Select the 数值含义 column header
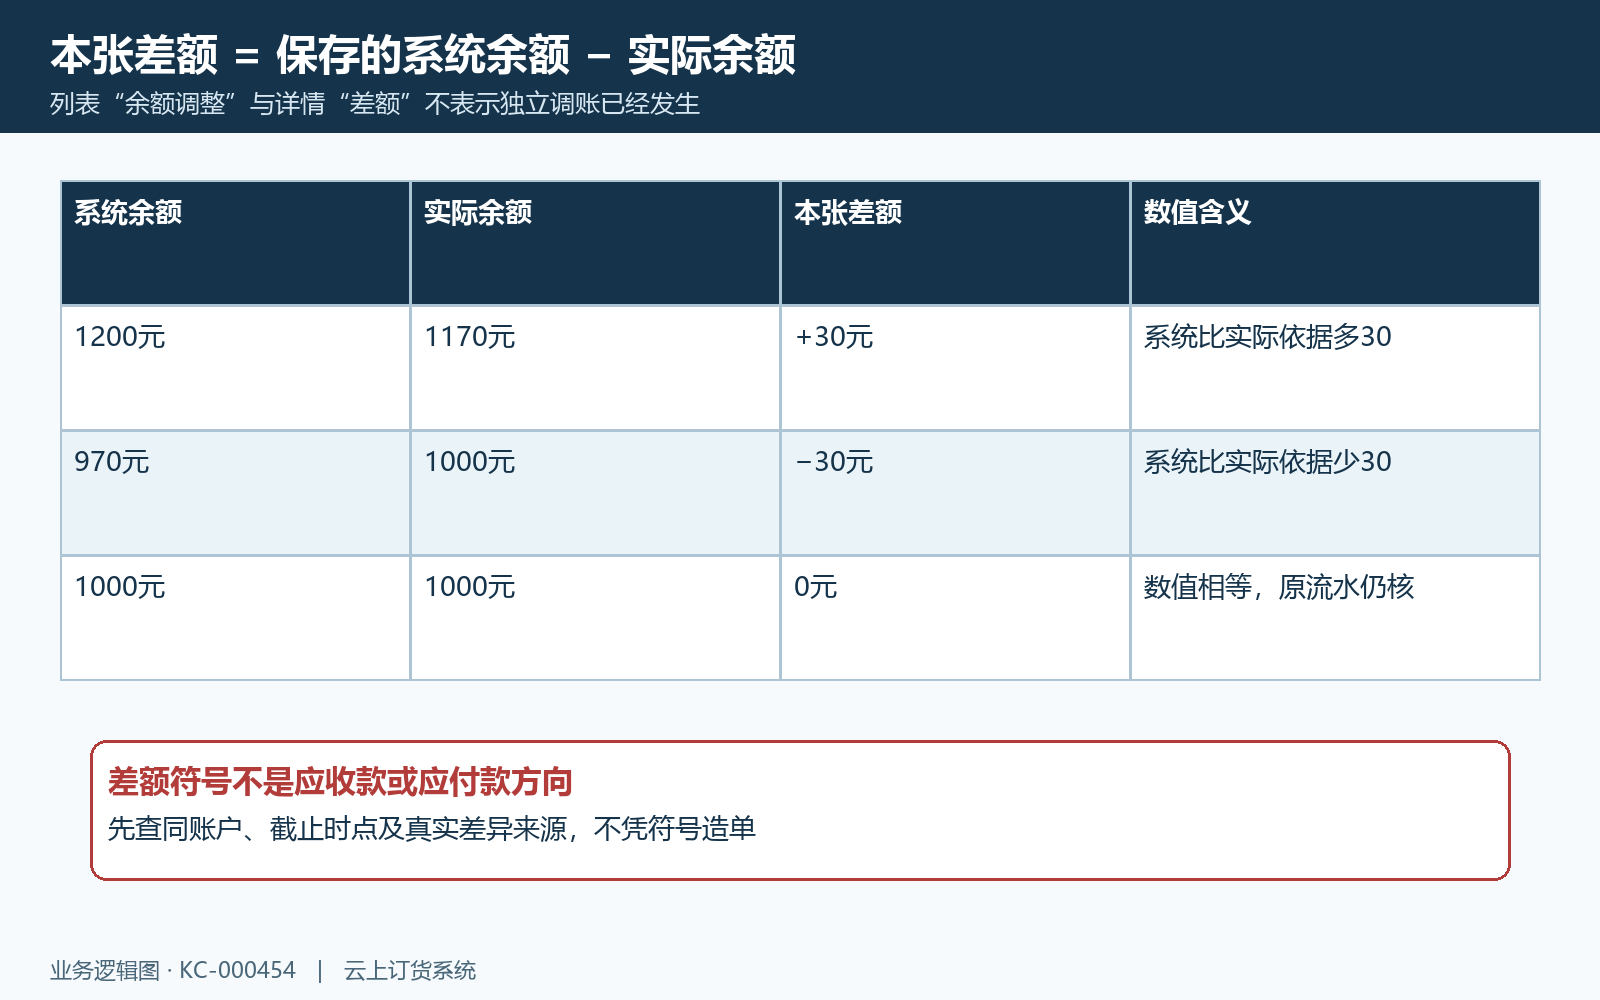 [x=1335, y=243]
